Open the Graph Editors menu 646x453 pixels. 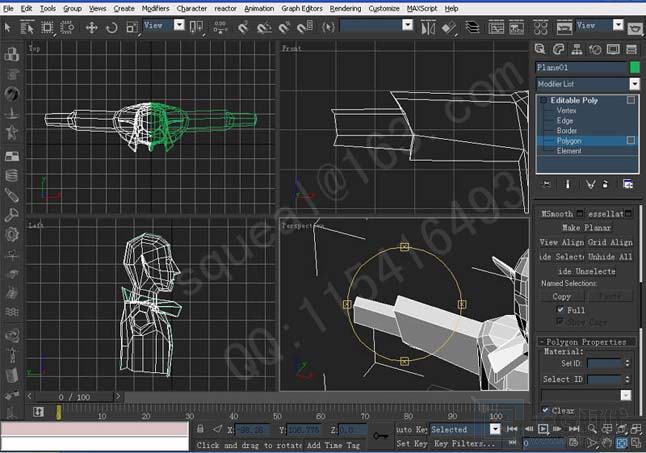click(x=302, y=8)
